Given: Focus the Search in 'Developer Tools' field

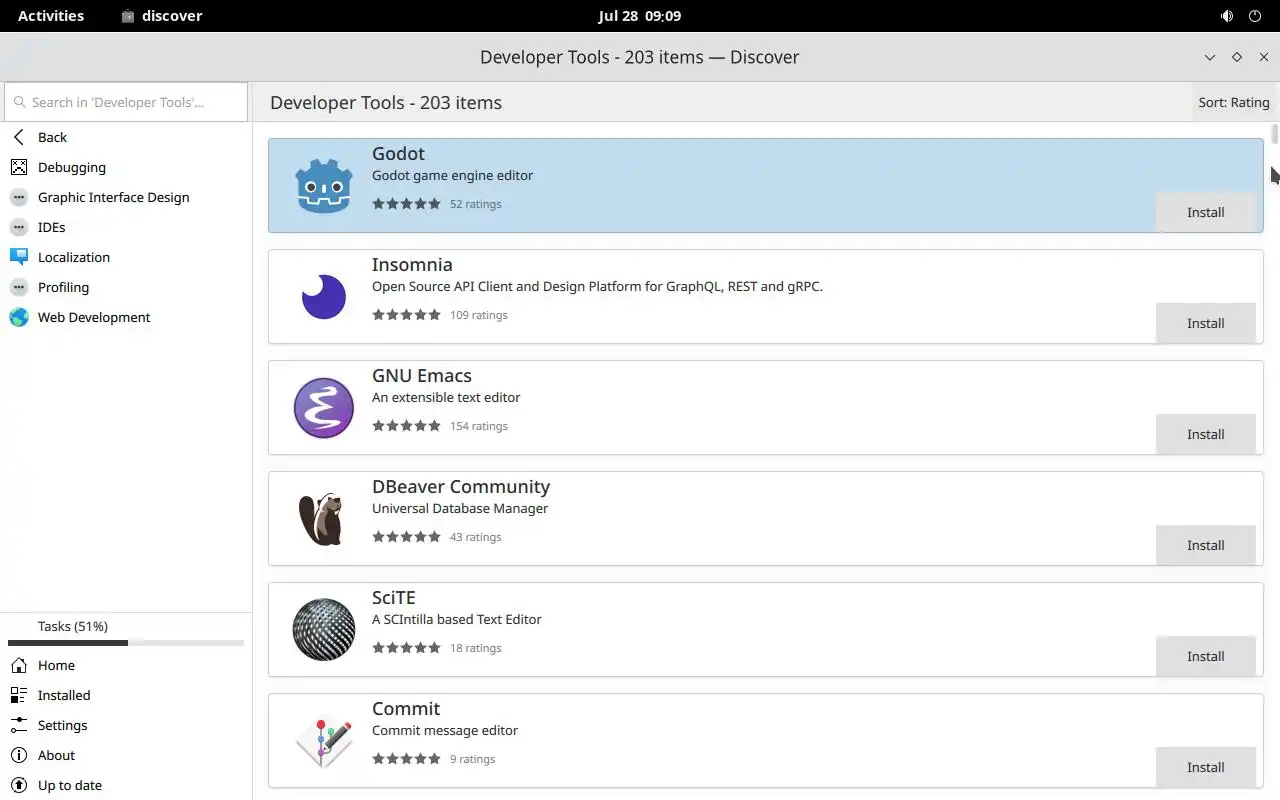Looking at the screenshot, I should click(x=126, y=102).
